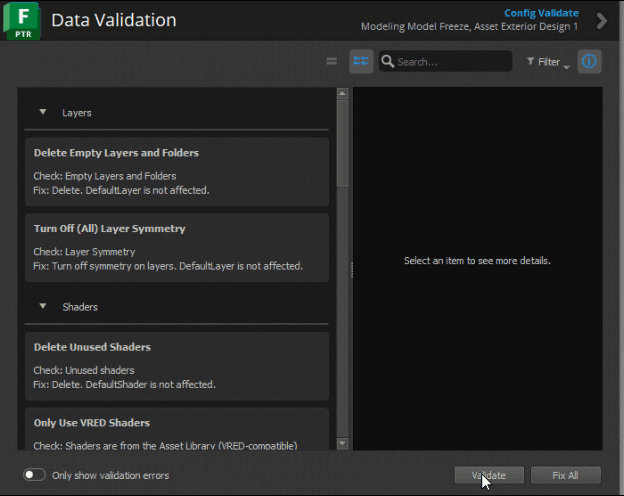
Task: Click the scrollbar down arrow
Action: point(342,443)
